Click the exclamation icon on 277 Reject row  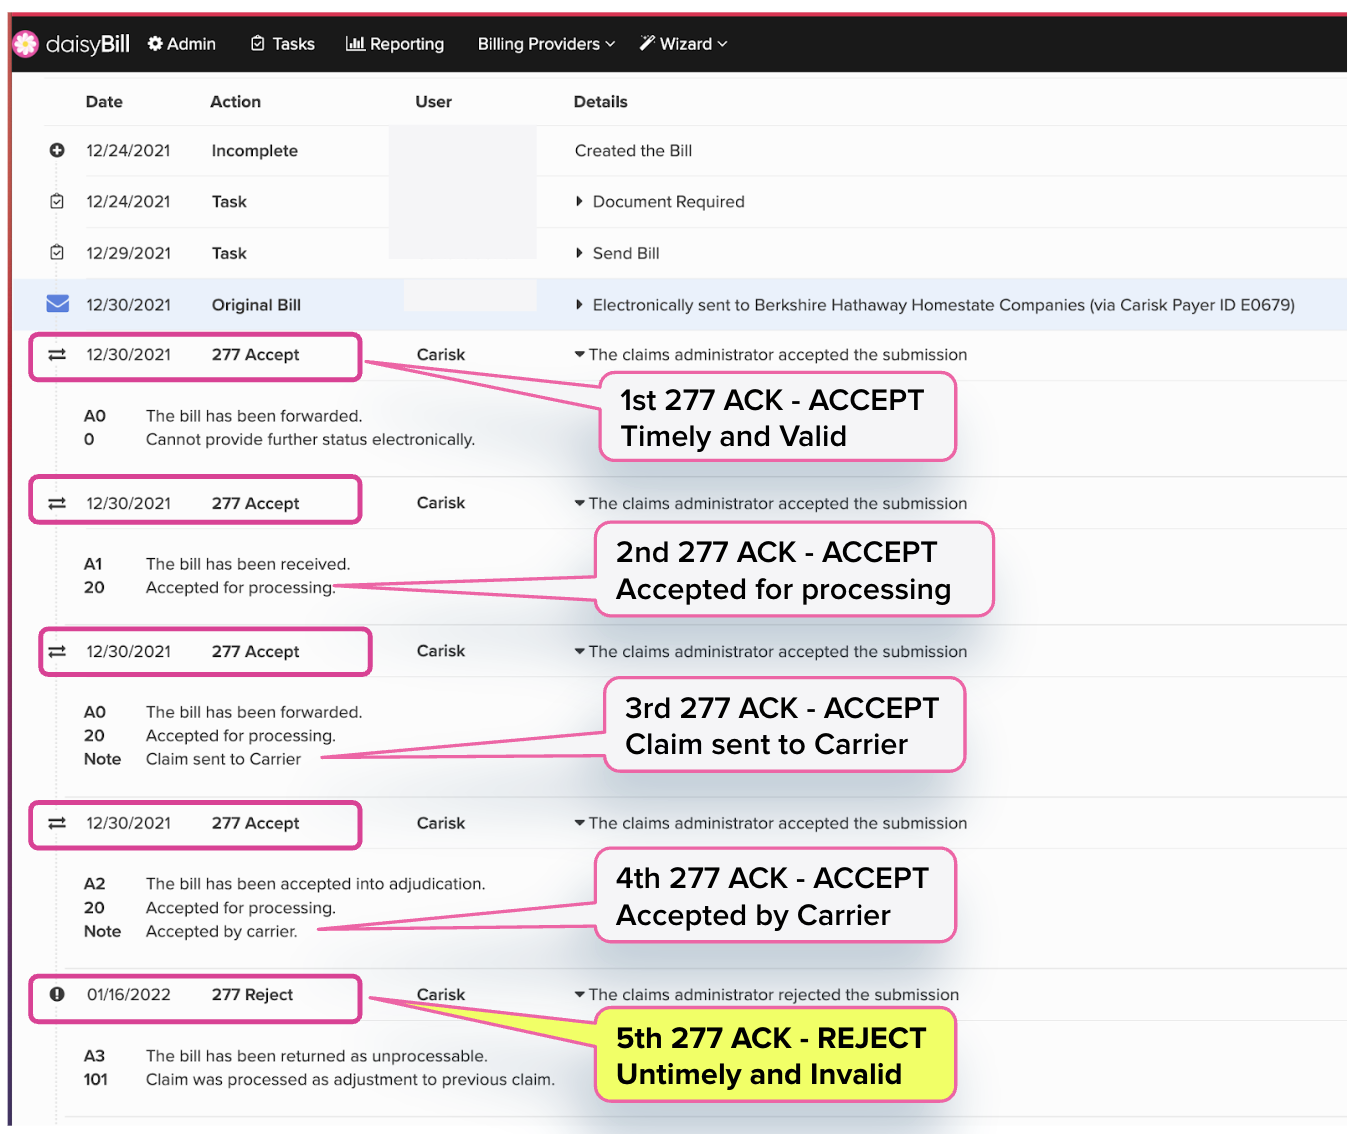tap(57, 994)
